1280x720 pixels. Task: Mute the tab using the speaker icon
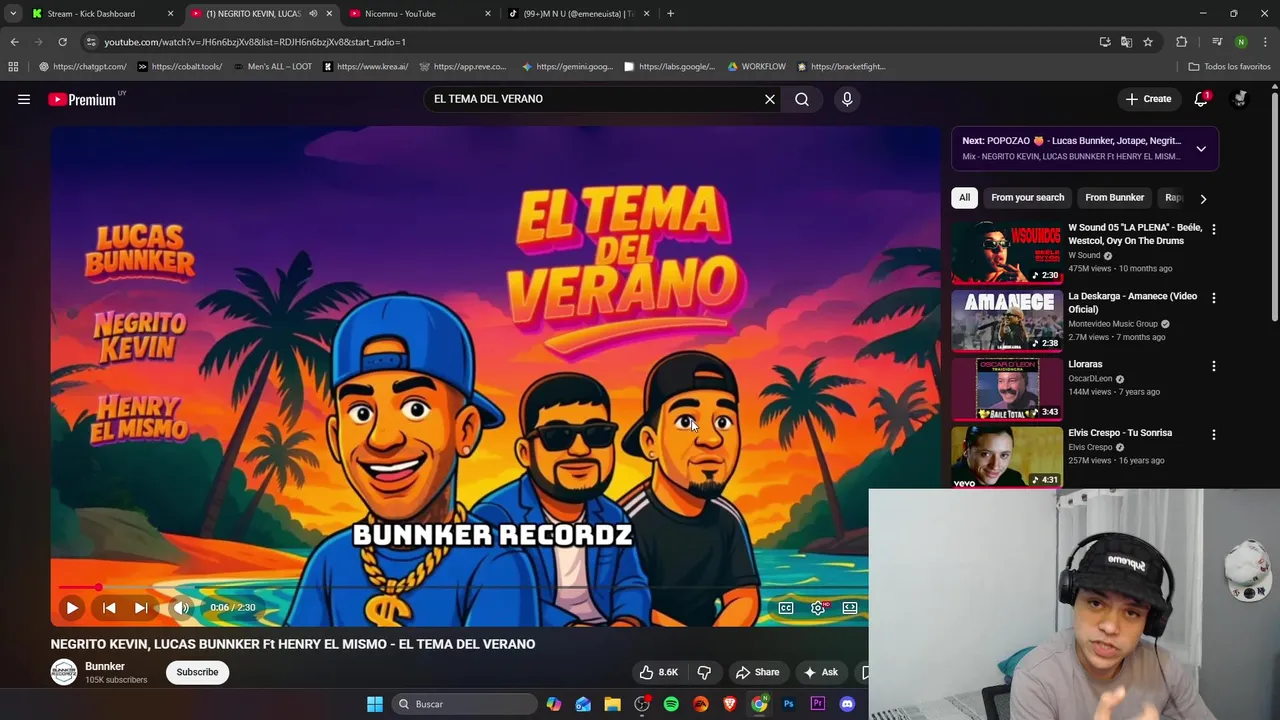[313, 14]
